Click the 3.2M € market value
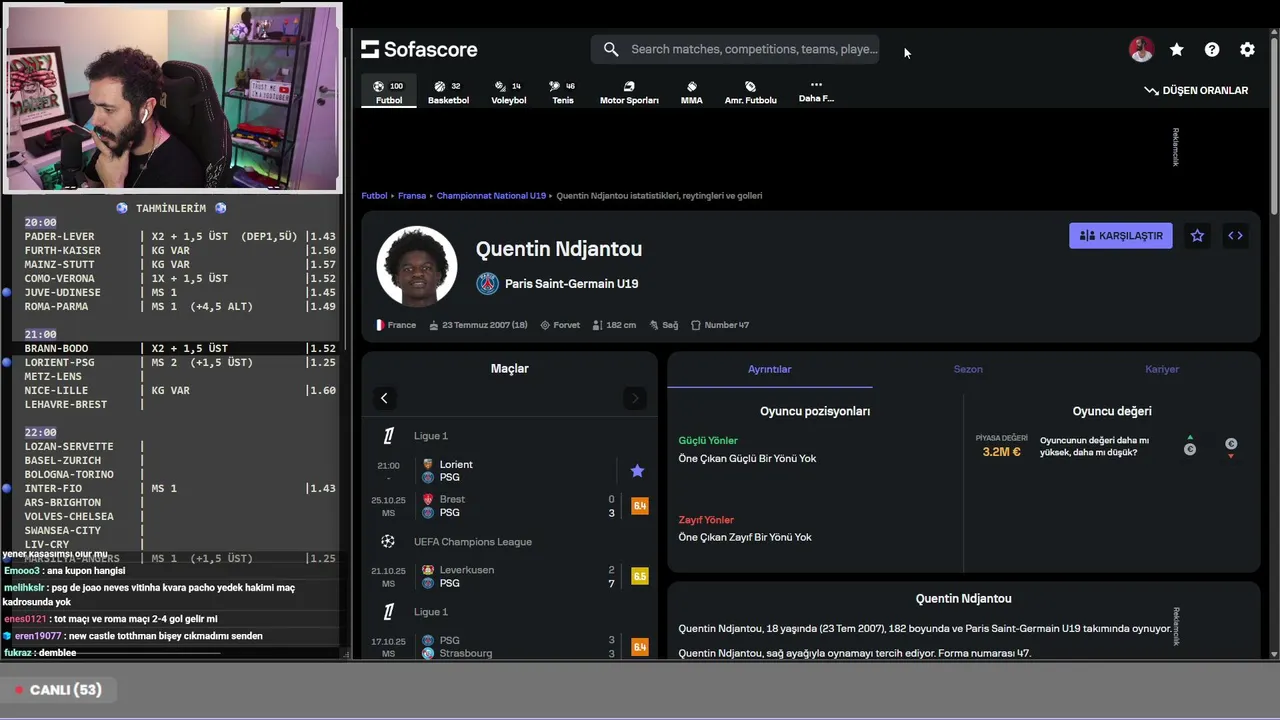This screenshot has width=1280, height=720. [x=1001, y=452]
